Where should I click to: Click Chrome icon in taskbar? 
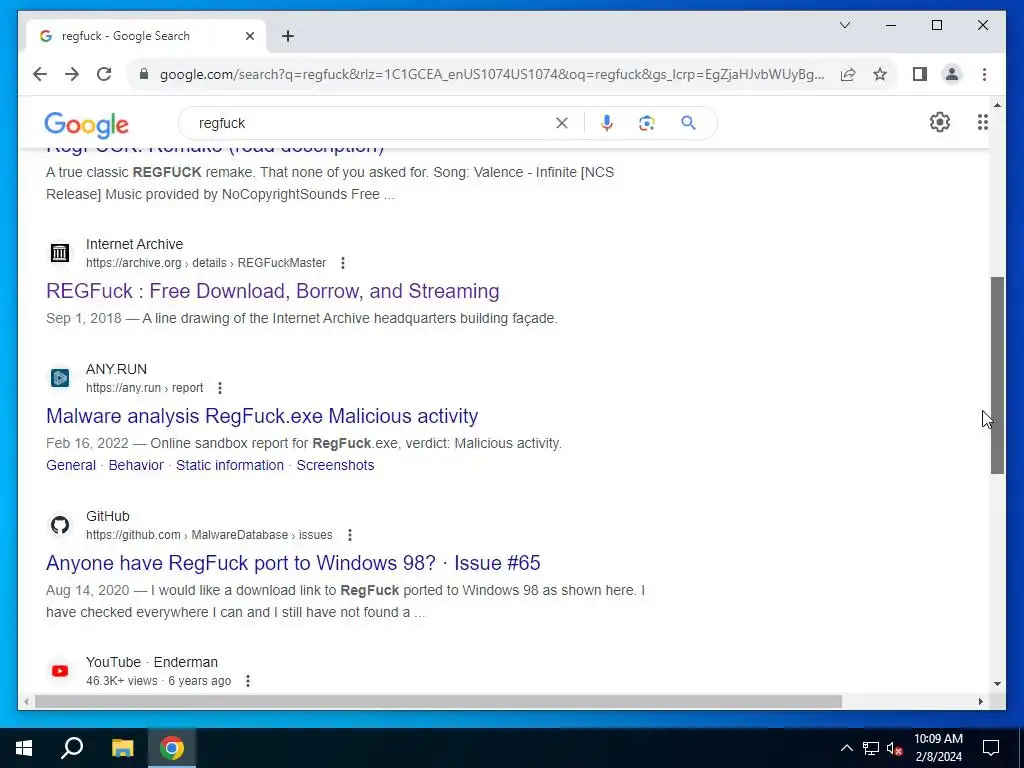tap(172, 748)
